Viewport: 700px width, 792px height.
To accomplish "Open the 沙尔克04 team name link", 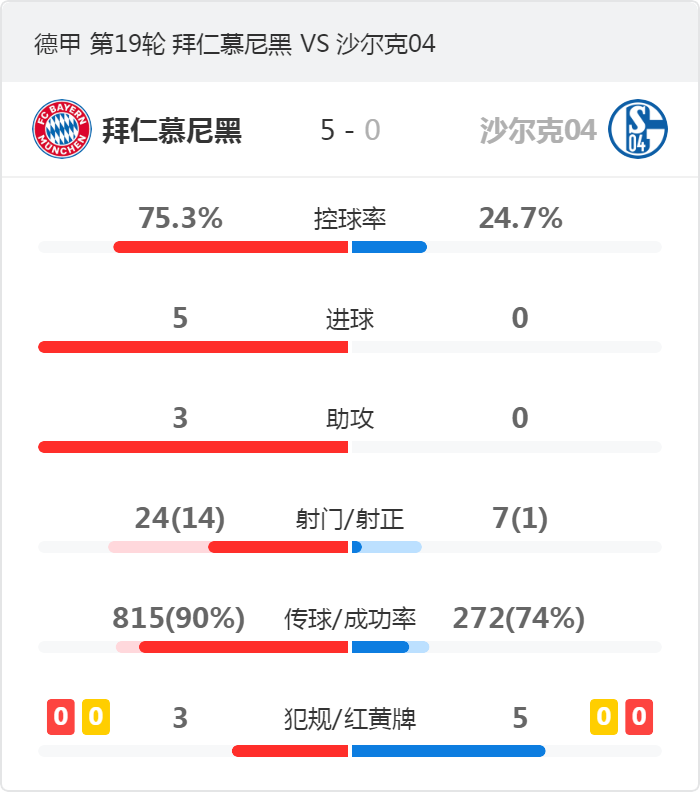I will pos(538,130).
